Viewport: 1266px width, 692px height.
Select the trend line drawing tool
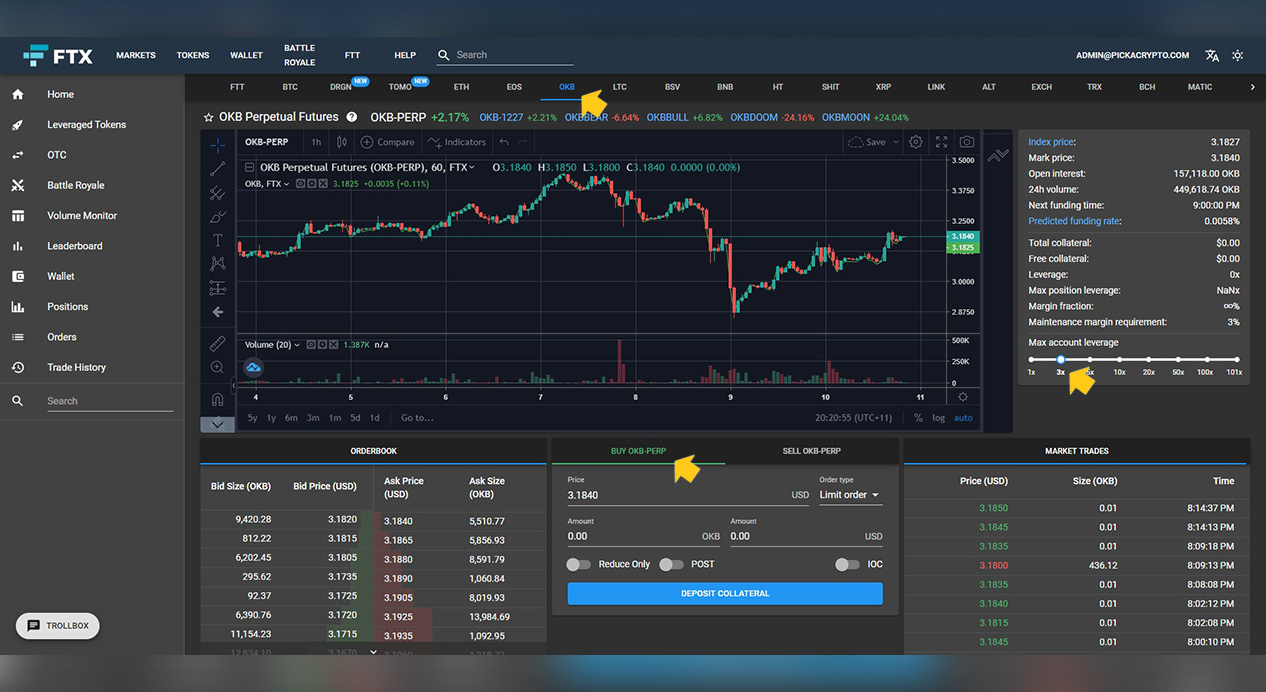pyautogui.click(x=218, y=168)
